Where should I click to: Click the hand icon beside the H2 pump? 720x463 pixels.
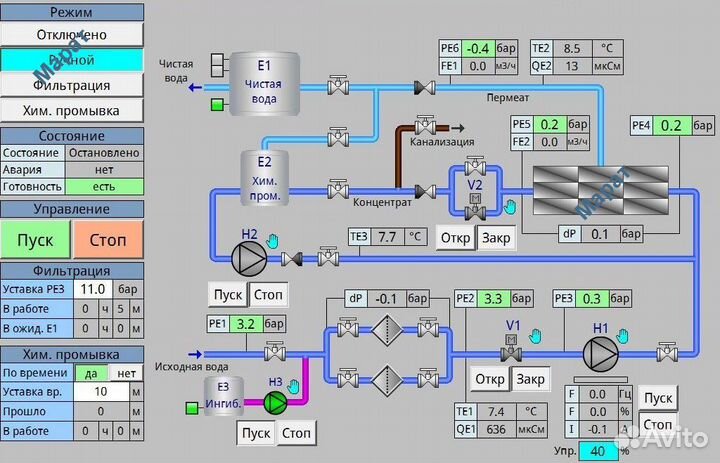[272, 242]
